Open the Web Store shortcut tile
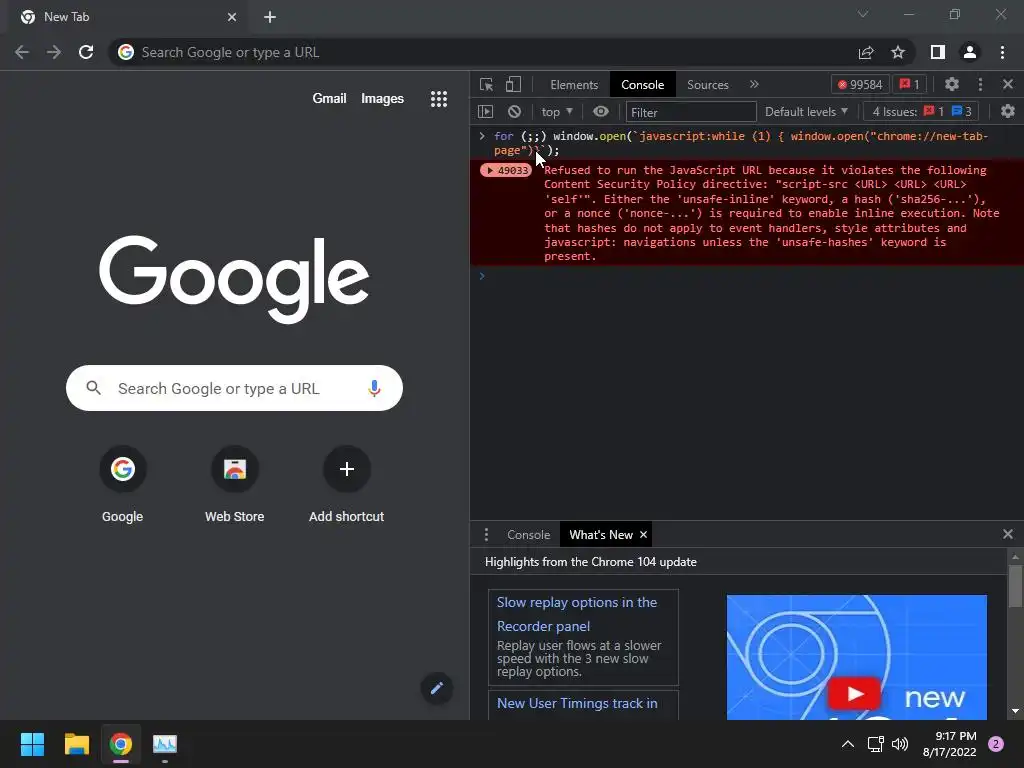Image resolution: width=1024 pixels, height=768 pixels. [x=234, y=486]
